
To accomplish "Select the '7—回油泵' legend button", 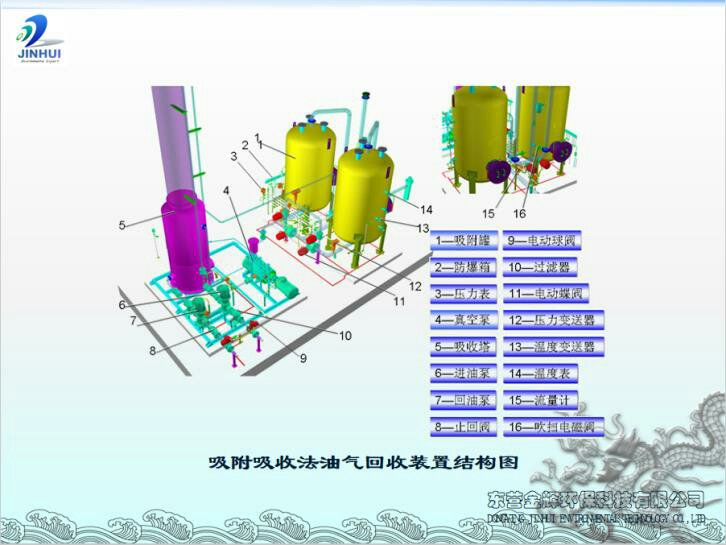I will click(463, 400).
